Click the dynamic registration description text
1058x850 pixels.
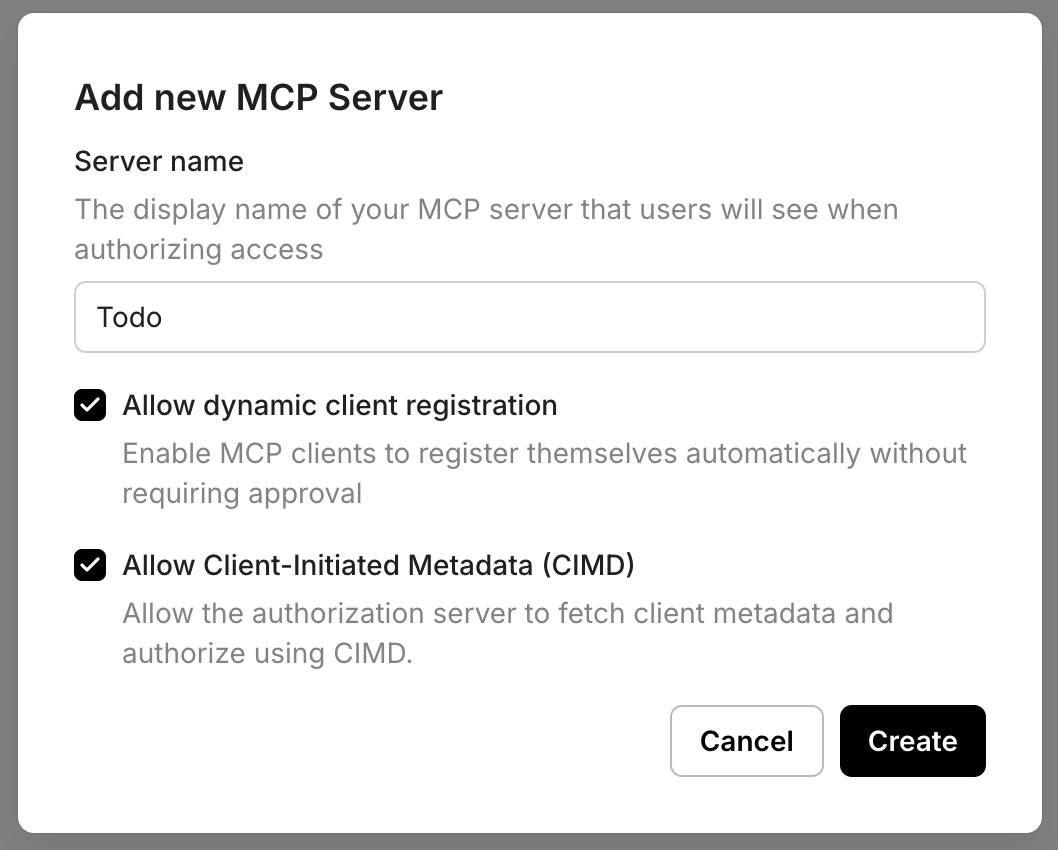click(x=544, y=473)
